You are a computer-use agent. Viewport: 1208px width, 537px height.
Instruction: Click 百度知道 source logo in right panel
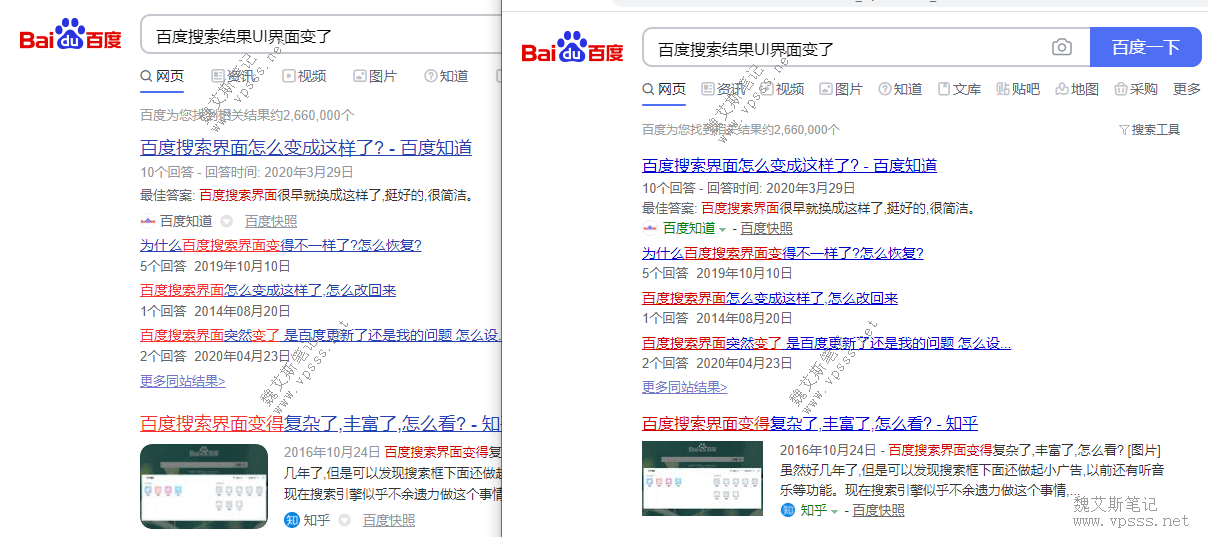click(x=650, y=228)
